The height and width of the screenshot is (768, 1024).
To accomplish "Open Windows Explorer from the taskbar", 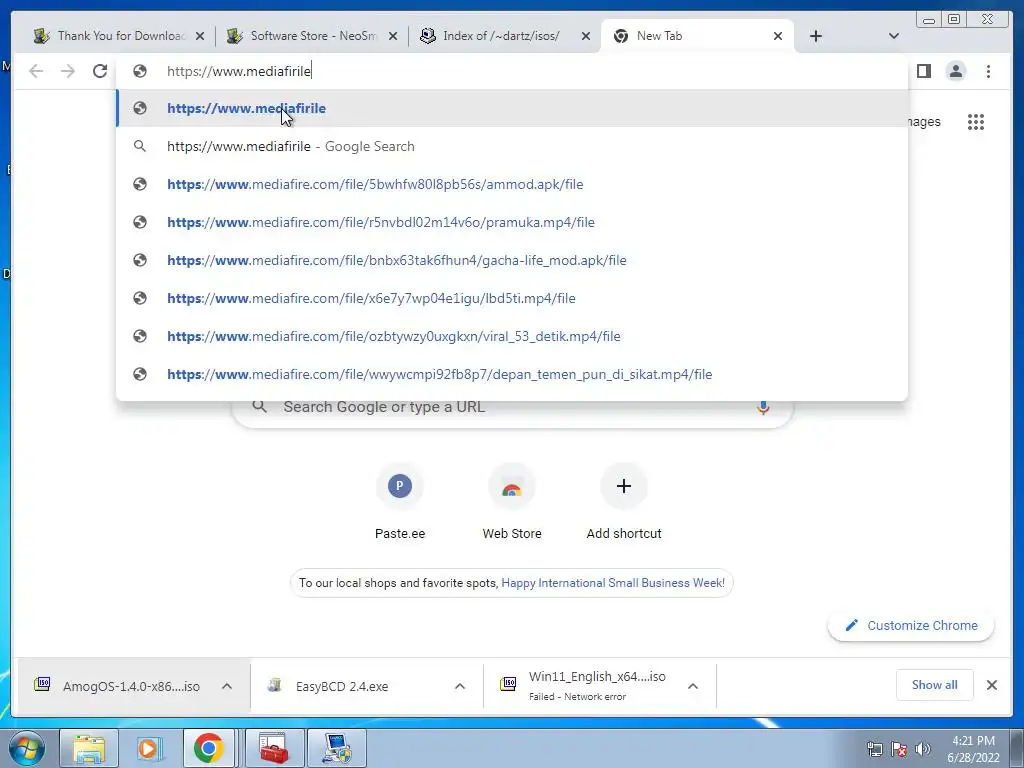I will tap(88, 748).
